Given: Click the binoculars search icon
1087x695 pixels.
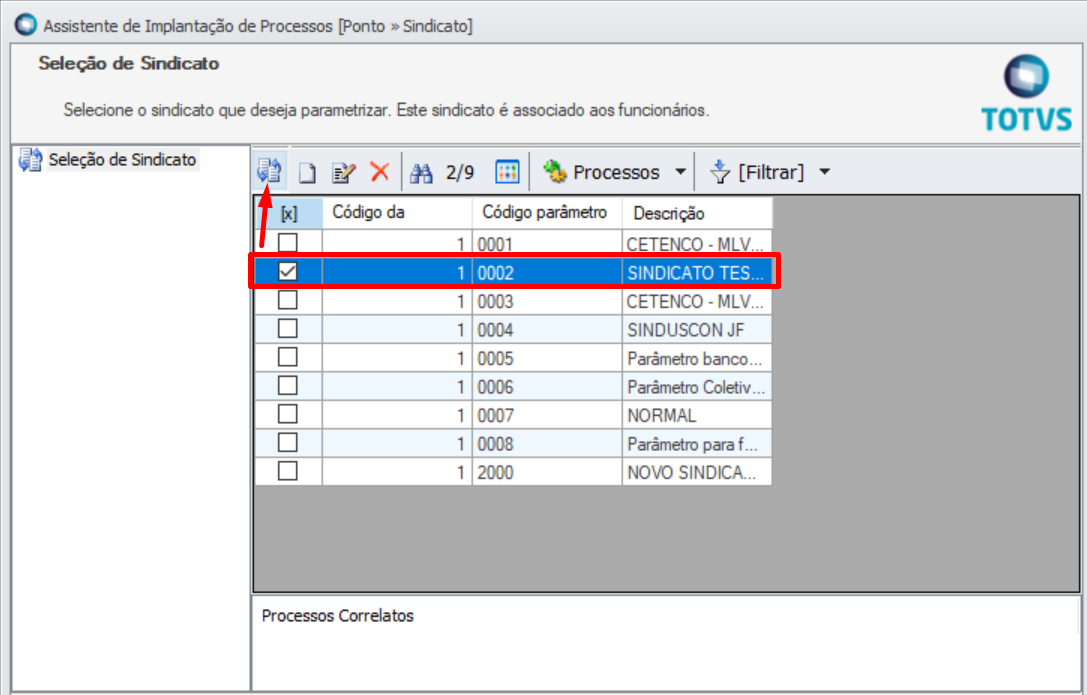Looking at the screenshot, I should click(x=421, y=173).
